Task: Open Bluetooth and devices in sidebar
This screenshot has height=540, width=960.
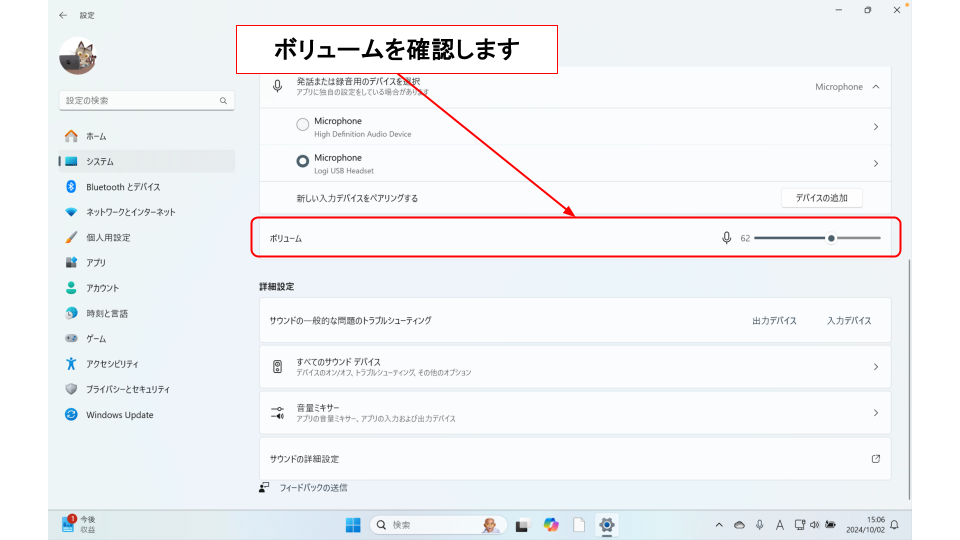Action: [122, 187]
